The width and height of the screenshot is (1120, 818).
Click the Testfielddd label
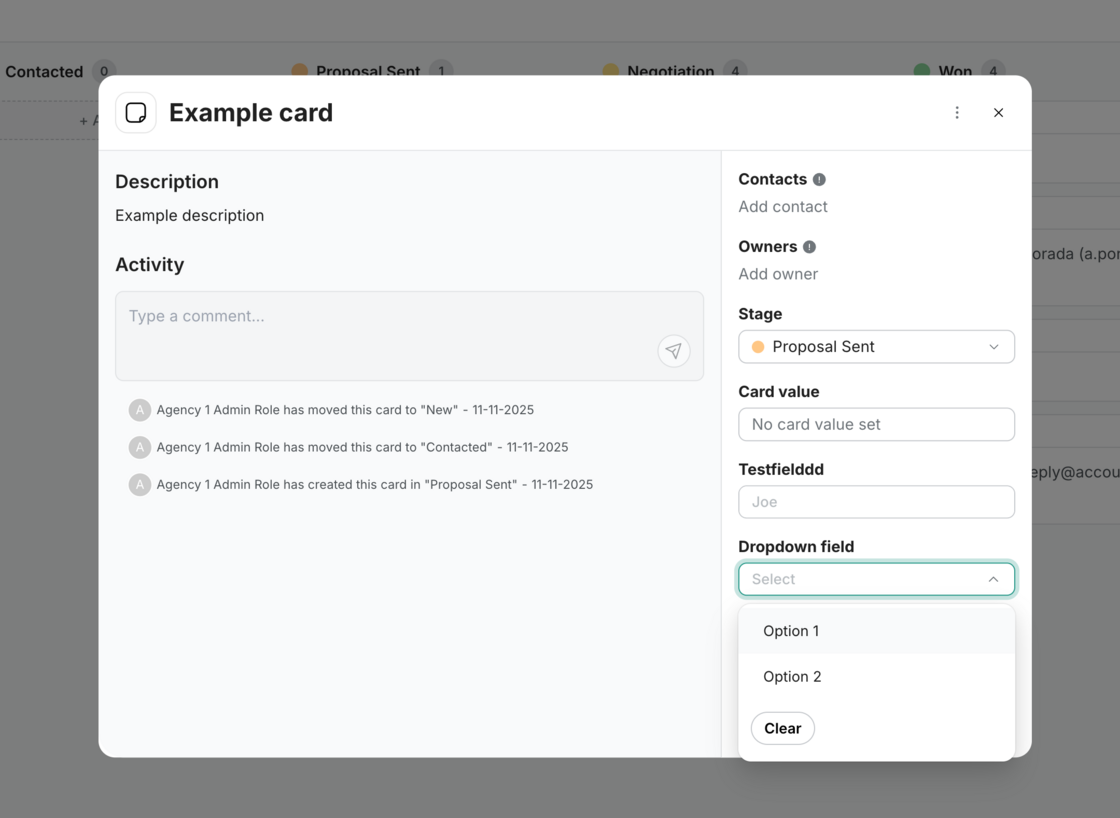[x=781, y=469]
